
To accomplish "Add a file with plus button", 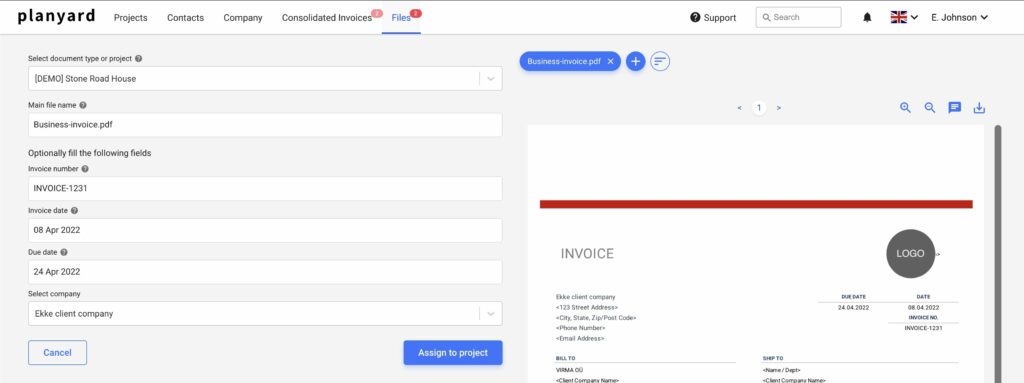I will tap(635, 61).
